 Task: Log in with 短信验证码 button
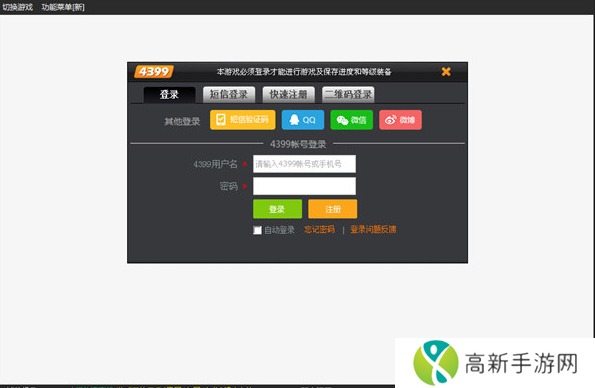click(x=242, y=120)
